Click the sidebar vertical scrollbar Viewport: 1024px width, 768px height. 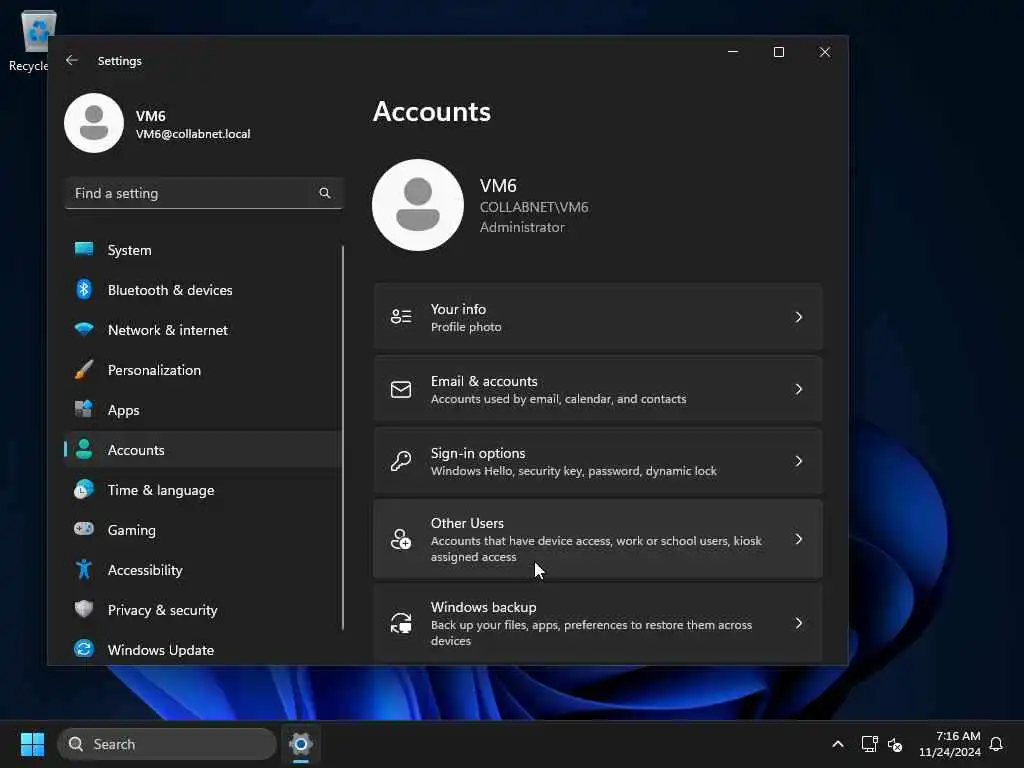342,438
